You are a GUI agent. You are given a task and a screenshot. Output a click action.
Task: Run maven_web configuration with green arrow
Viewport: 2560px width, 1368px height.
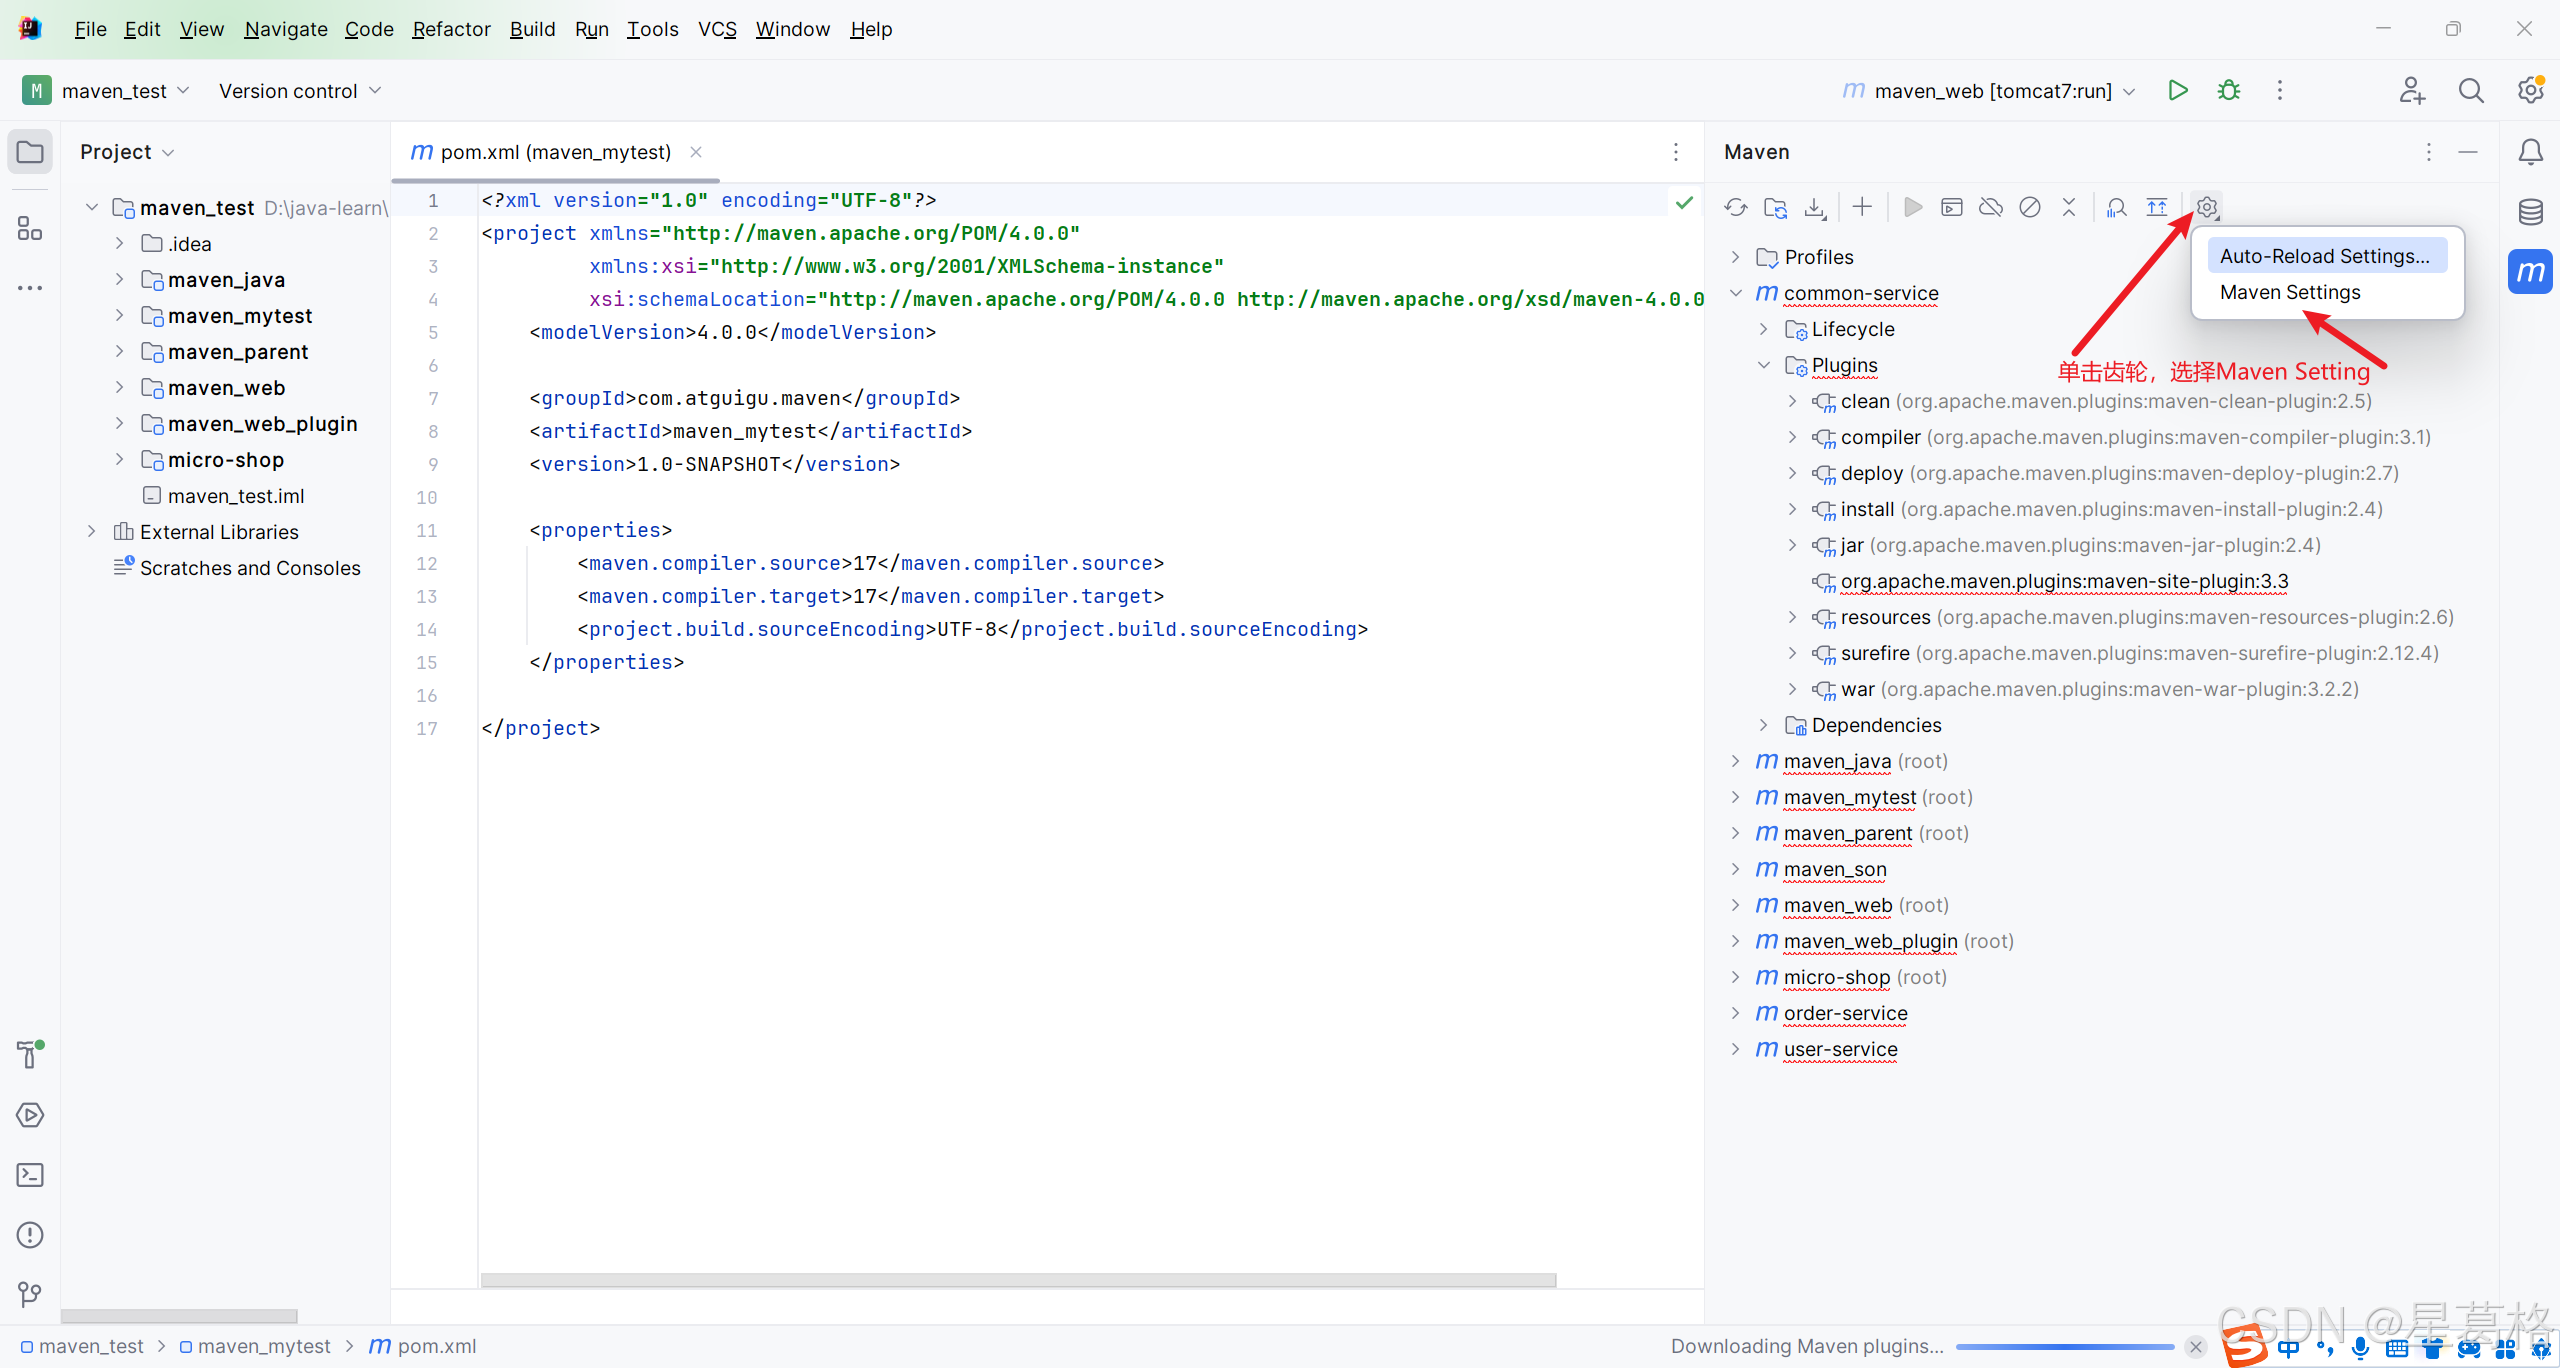2178,90
